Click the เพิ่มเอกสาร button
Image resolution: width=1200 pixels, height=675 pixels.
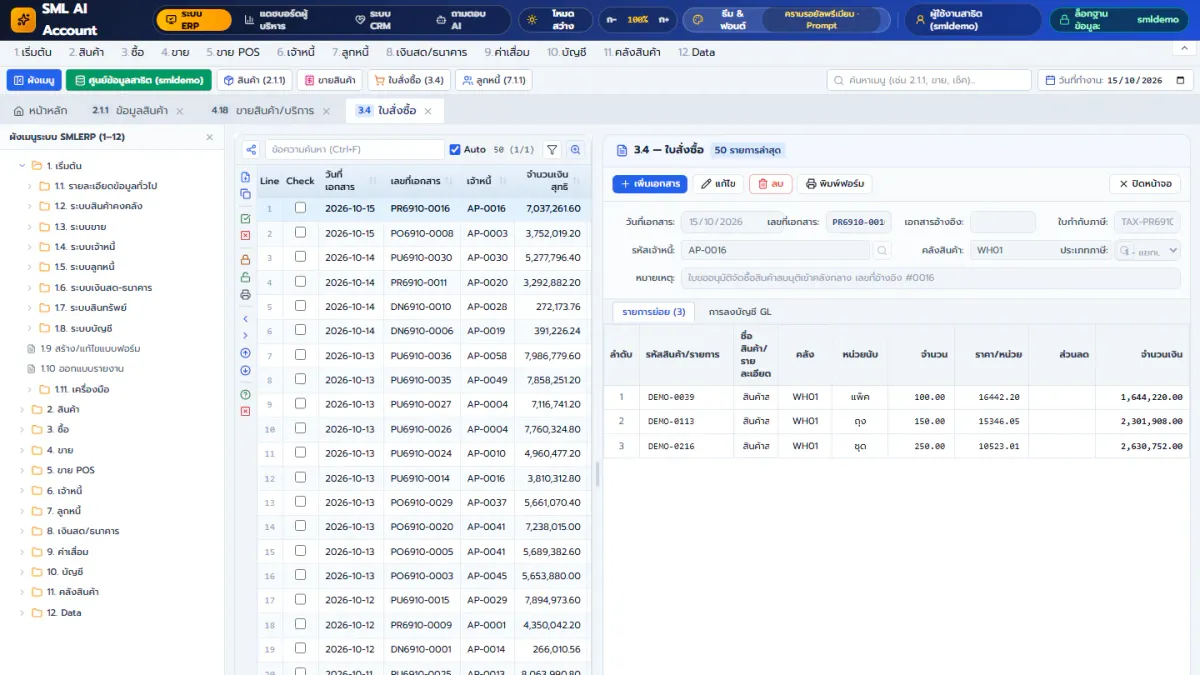tap(650, 184)
